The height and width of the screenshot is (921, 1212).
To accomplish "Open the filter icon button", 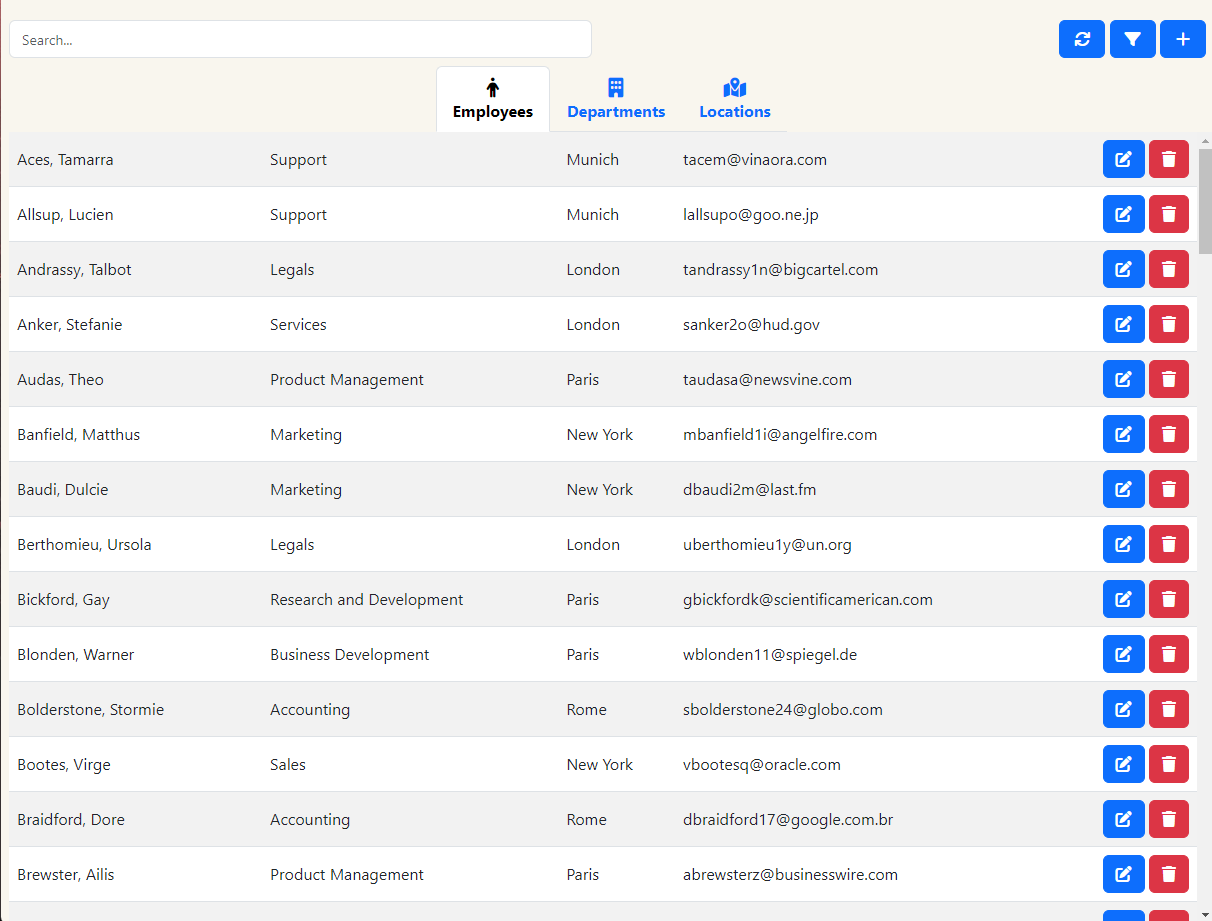I will point(1132,39).
